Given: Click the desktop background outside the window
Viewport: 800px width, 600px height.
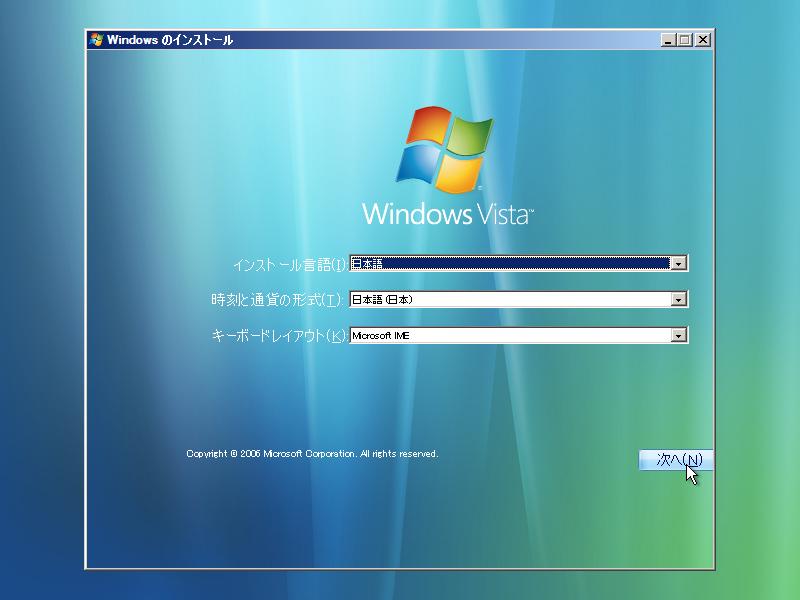Looking at the screenshot, I should [x=41, y=306].
